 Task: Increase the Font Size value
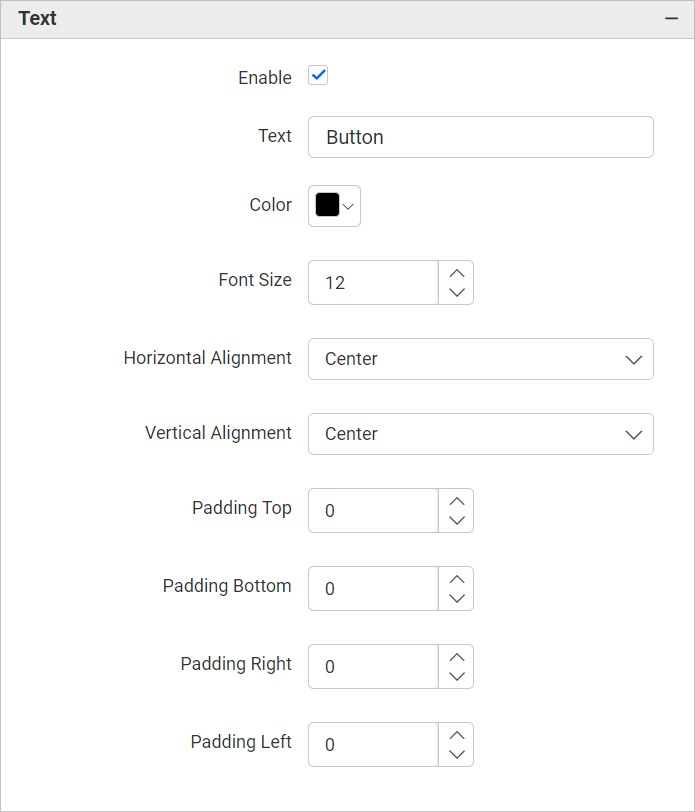click(x=456, y=271)
